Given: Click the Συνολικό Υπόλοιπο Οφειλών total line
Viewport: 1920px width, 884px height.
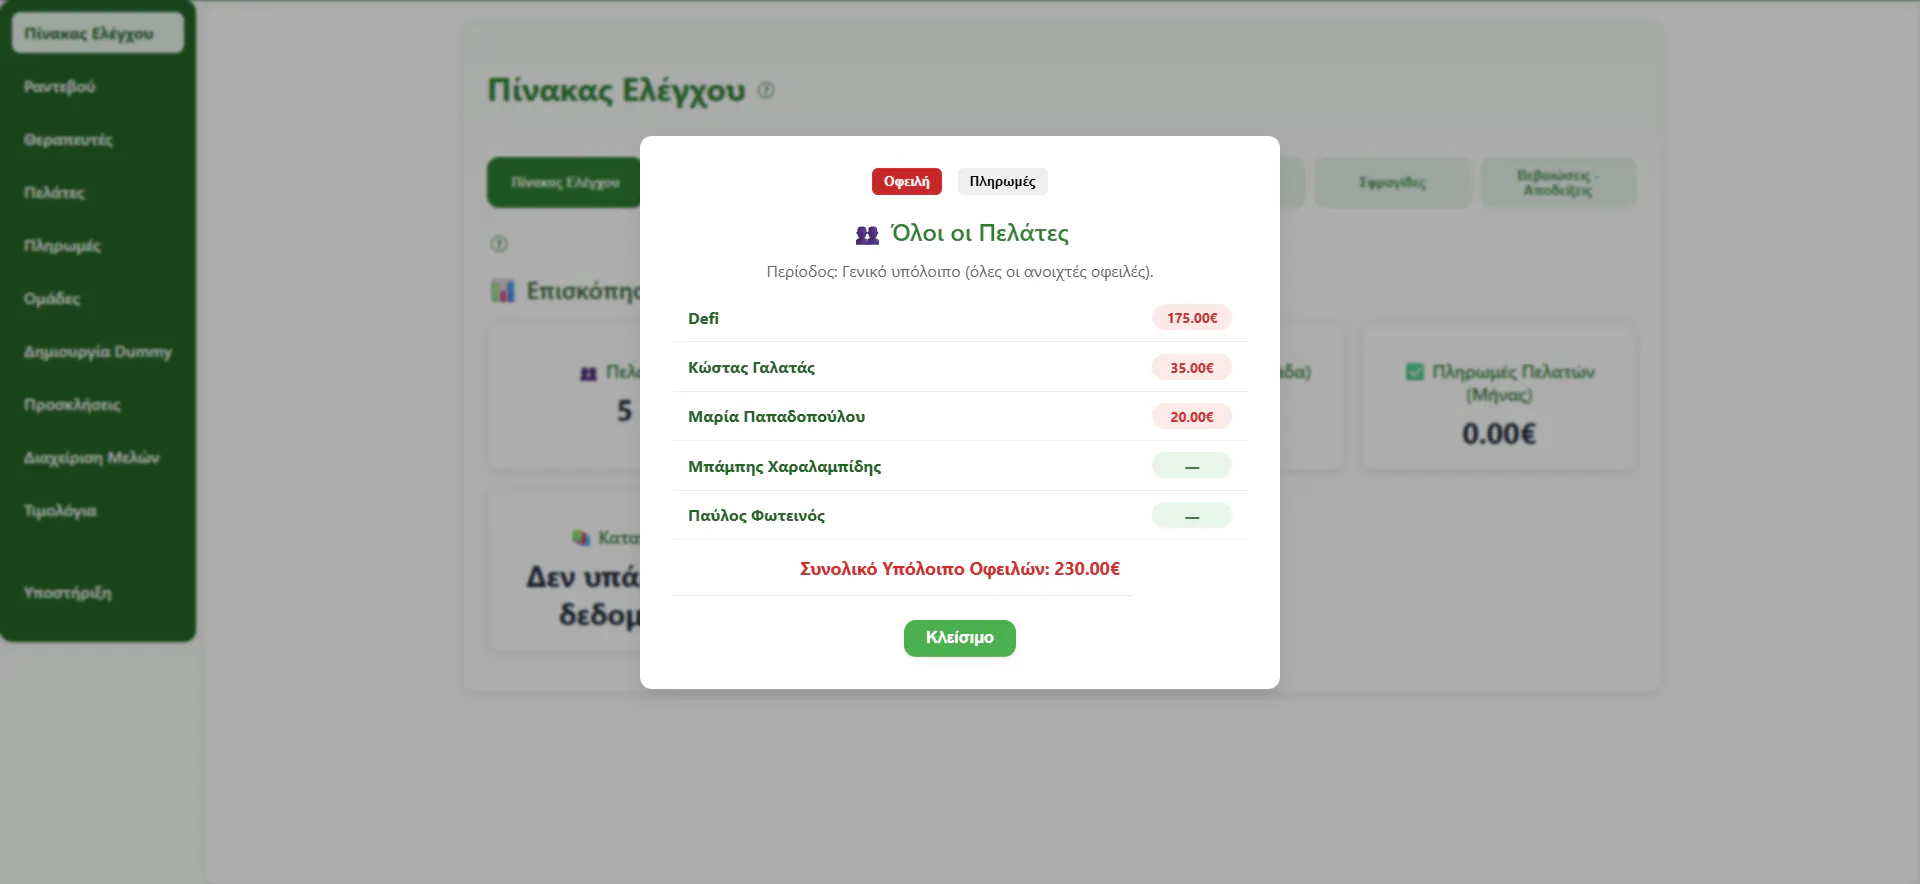Looking at the screenshot, I should pyautogui.click(x=959, y=568).
